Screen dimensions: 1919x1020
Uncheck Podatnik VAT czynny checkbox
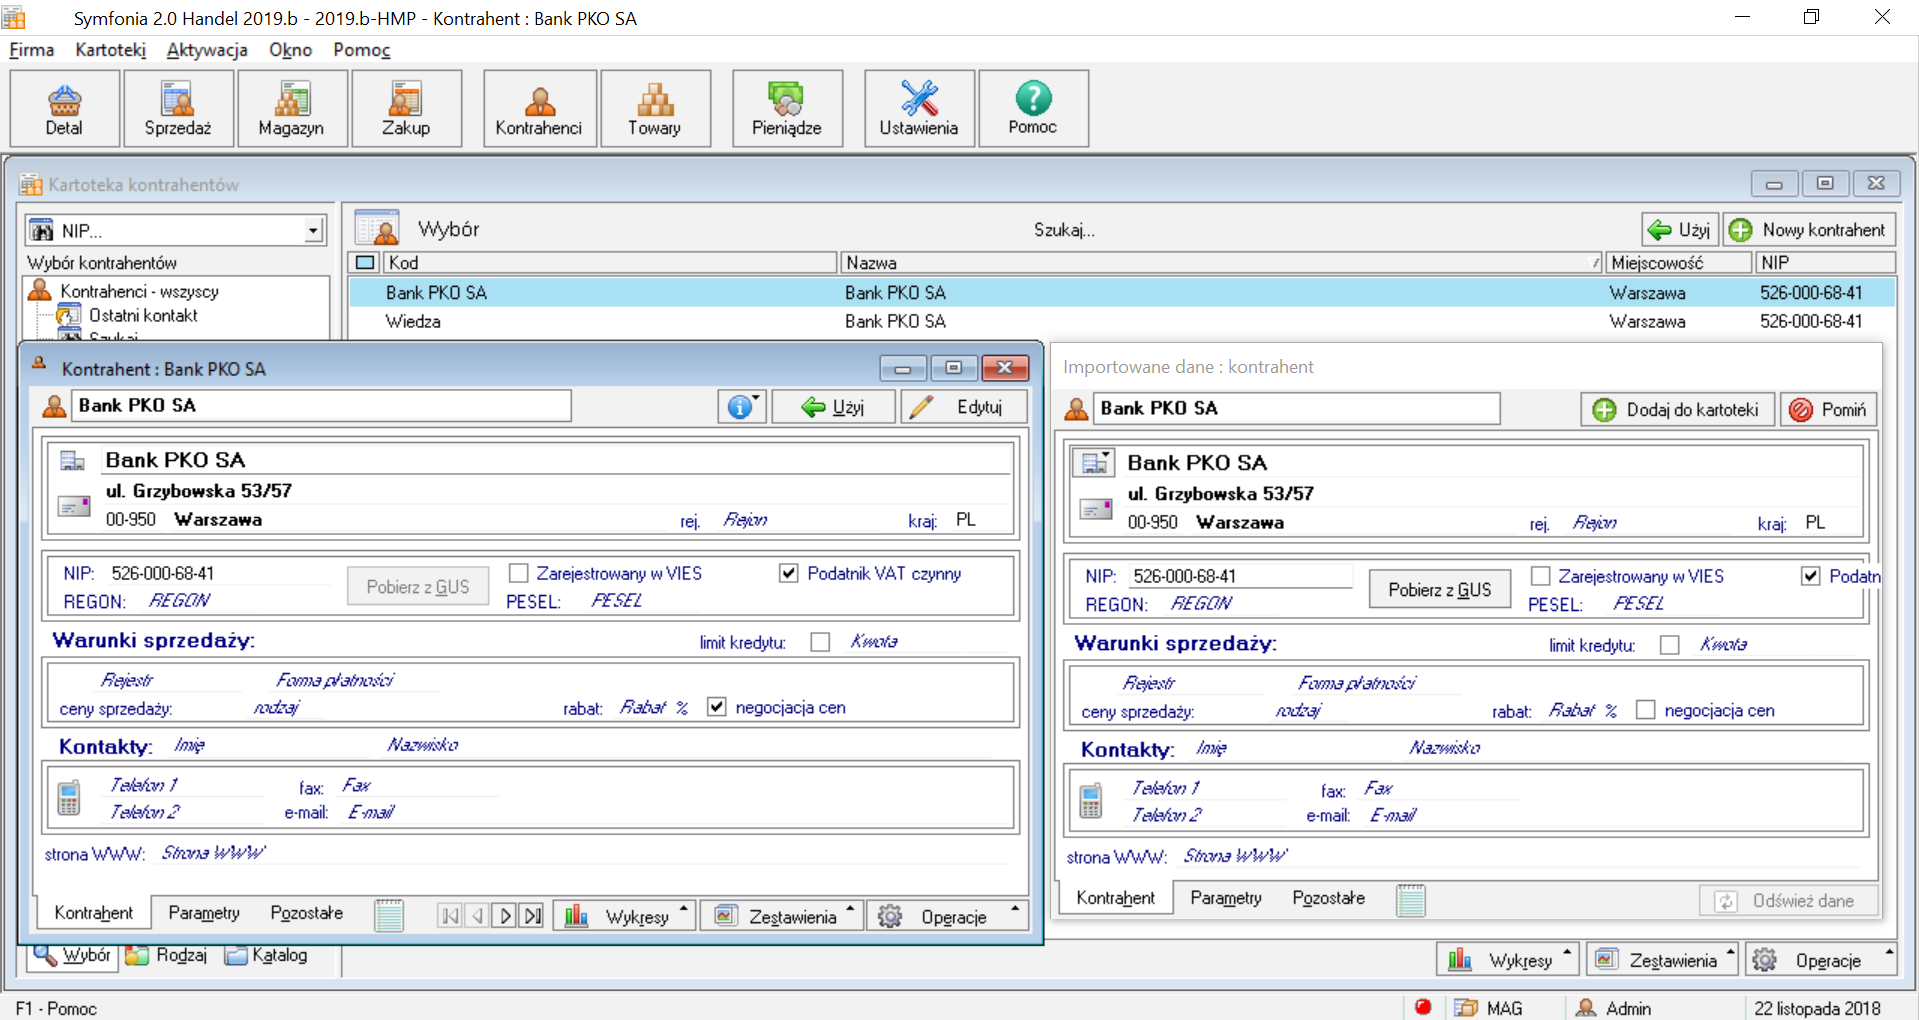click(789, 573)
